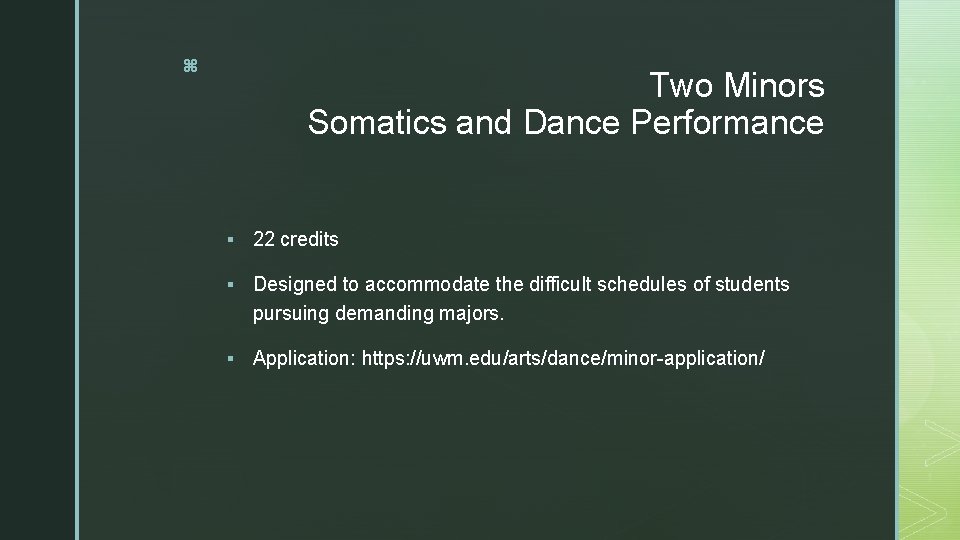The width and height of the screenshot is (960, 540).
Task: Click the word Somatics in the title
Action: 377,123
